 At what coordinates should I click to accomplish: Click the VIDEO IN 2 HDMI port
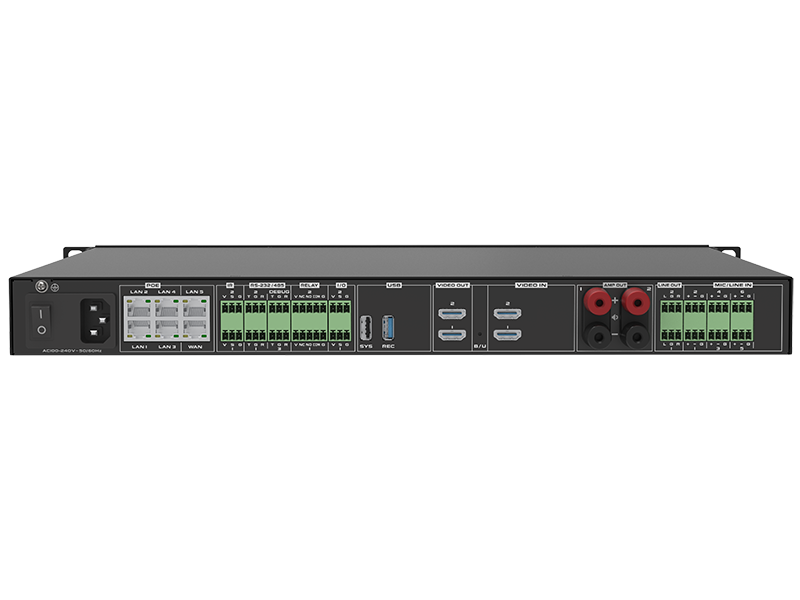coord(507,313)
